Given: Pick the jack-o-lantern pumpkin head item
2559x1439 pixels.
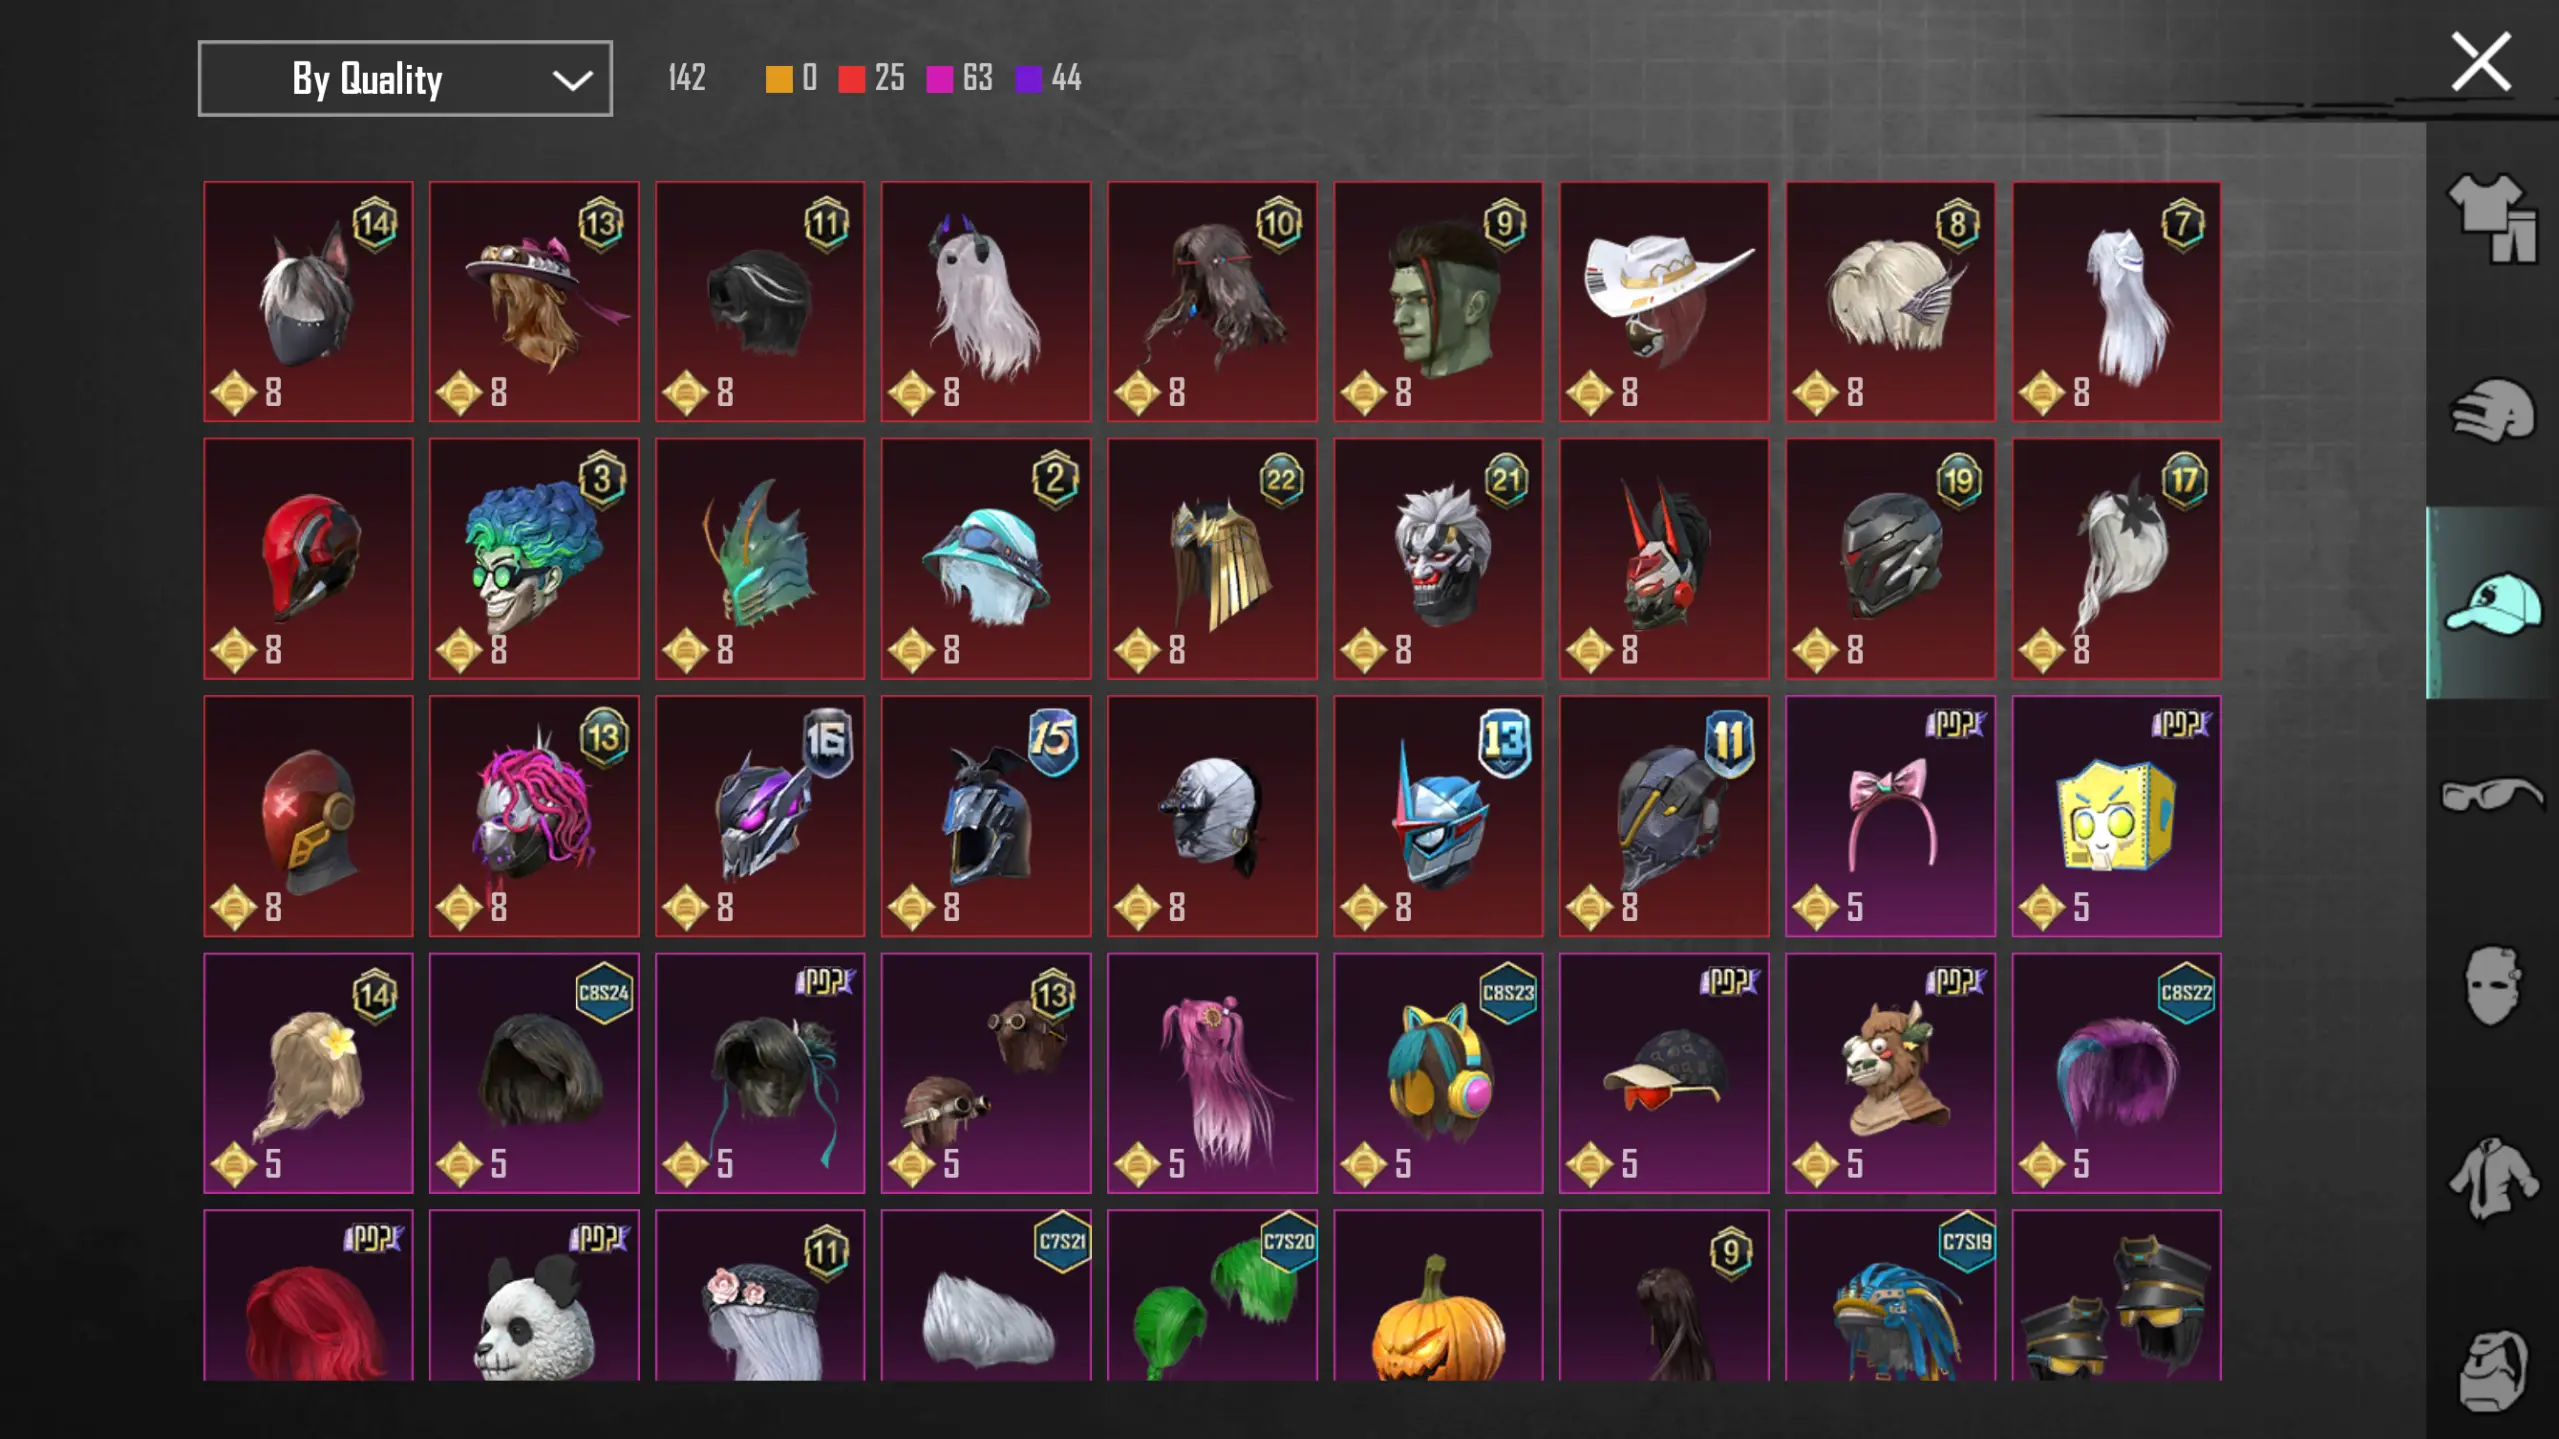Looking at the screenshot, I should pyautogui.click(x=1438, y=1296).
